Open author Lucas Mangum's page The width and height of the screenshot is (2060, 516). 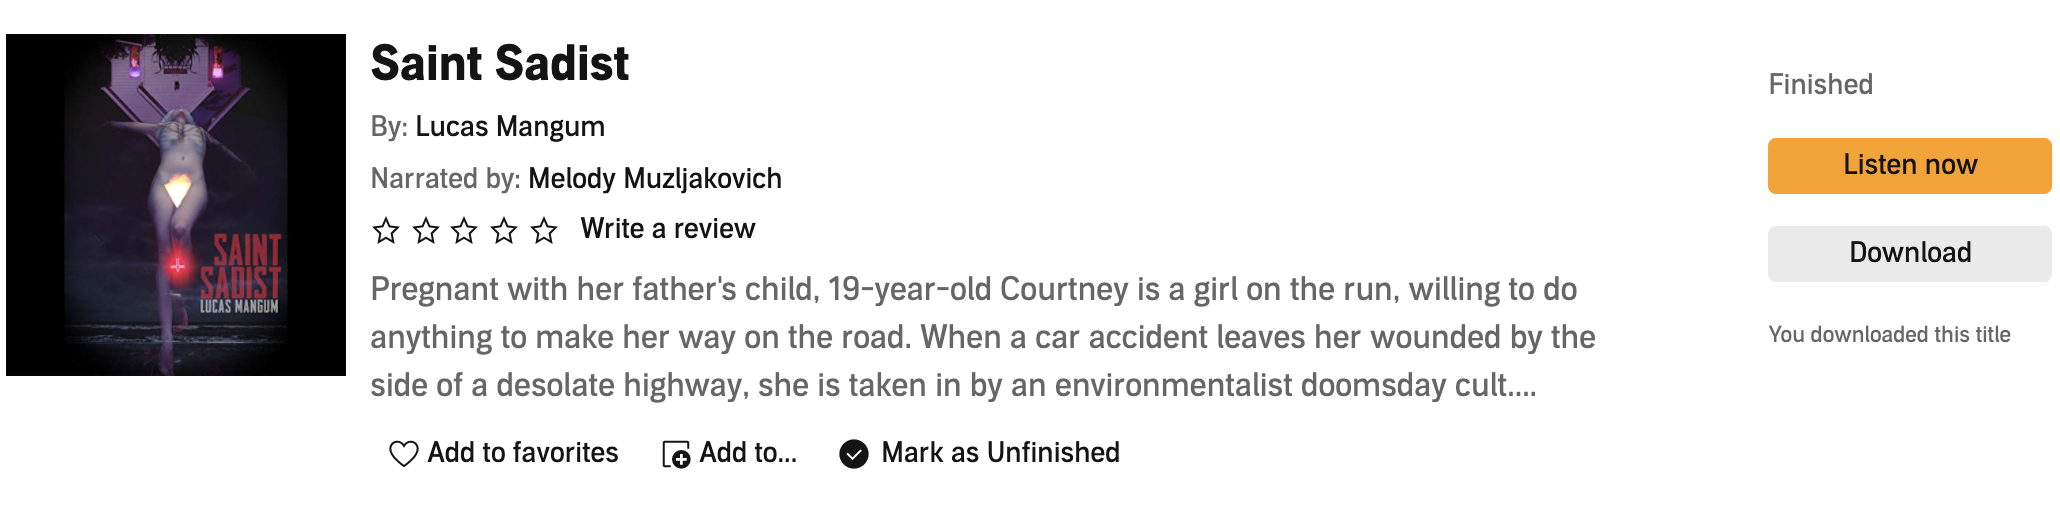tap(510, 127)
